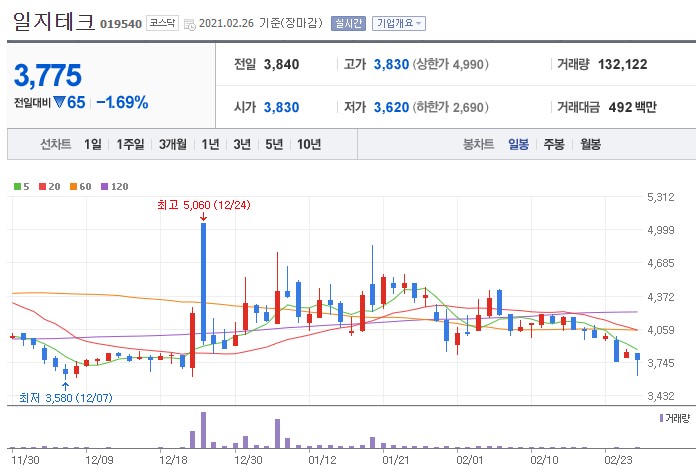Click the 시가 value 3,830
696x475 pixels.
click(x=281, y=107)
